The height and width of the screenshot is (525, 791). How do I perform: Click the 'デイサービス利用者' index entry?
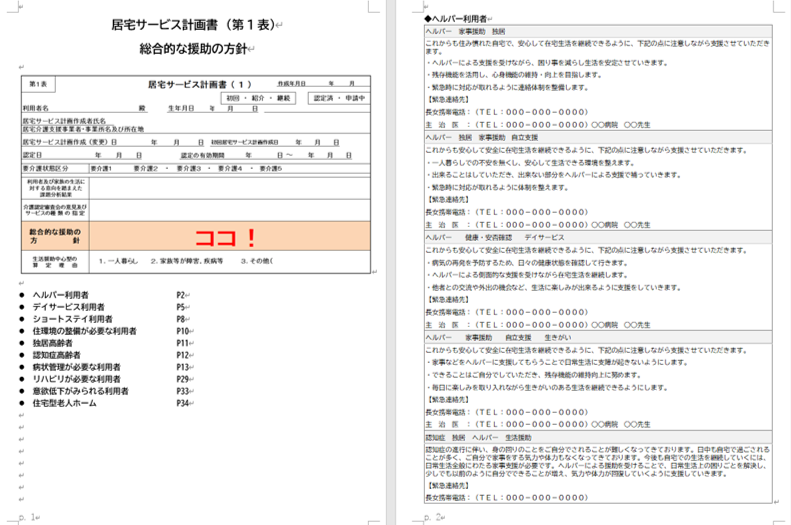pyautogui.click(x=69, y=307)
